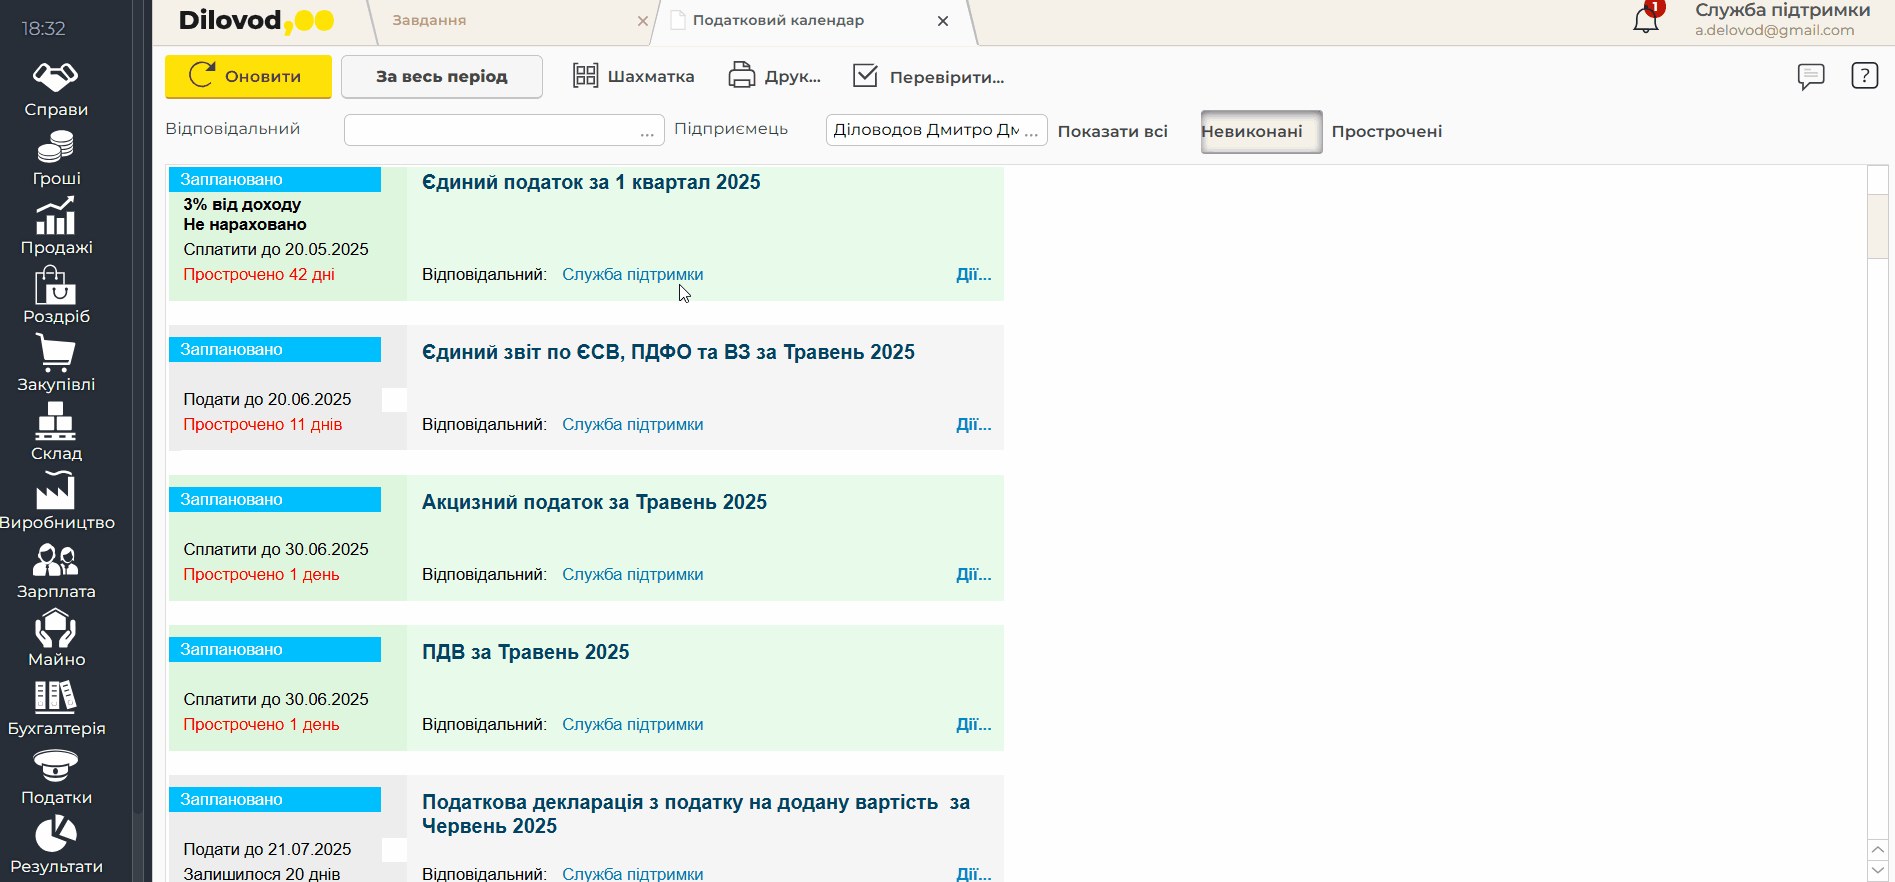The image size is (1895, 882).
Task: Close the Податковий календар tab
Action: pyautogui.click(x=942, y=21)
